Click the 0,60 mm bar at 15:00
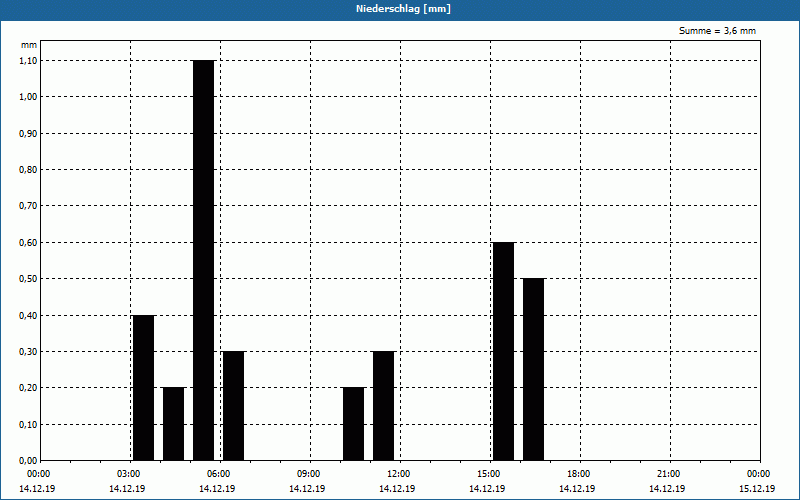Image resolution: width=800 pixels, height=500 pixels. [504, 352]
